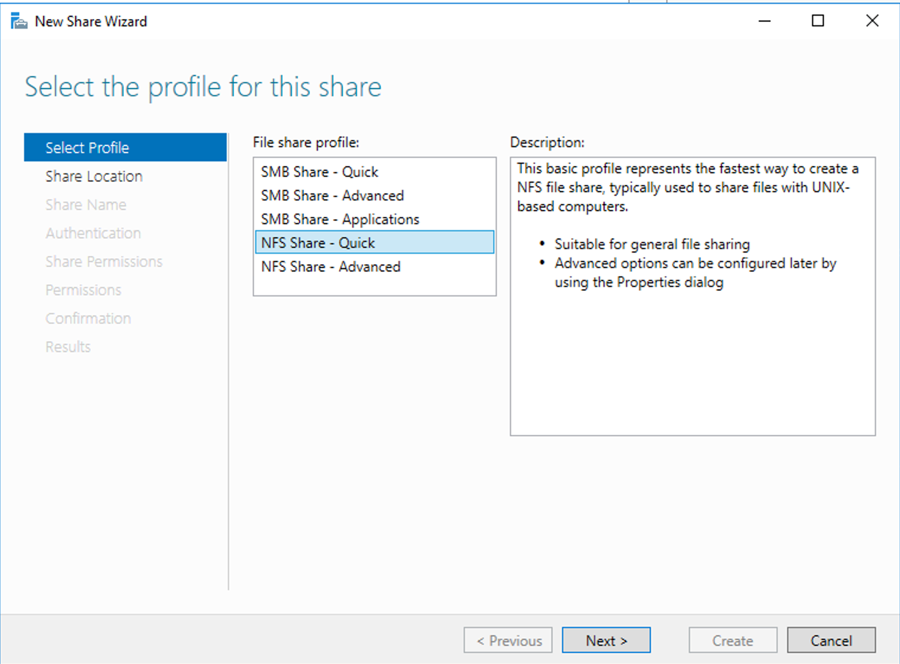900x664 pixels.
Task: Click the 'Description:' label
Action: (x=547, y=142)
